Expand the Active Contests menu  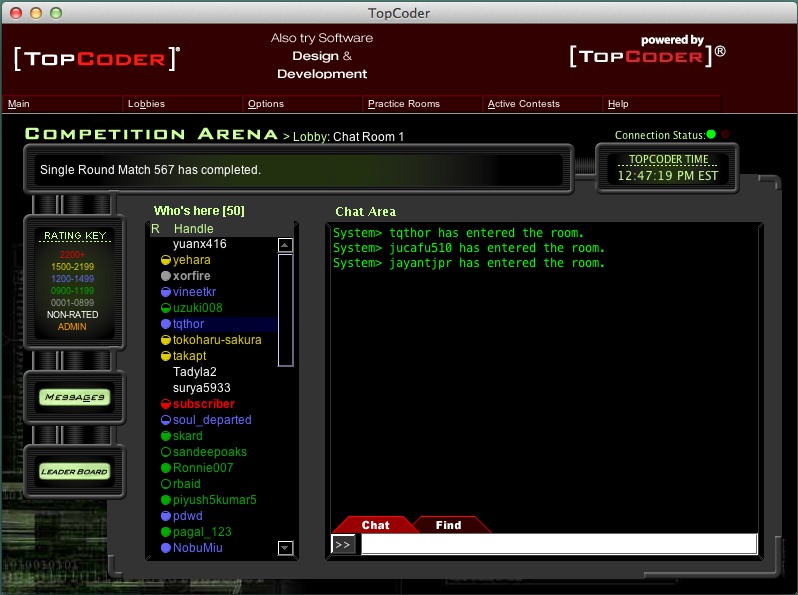(524, 104)
